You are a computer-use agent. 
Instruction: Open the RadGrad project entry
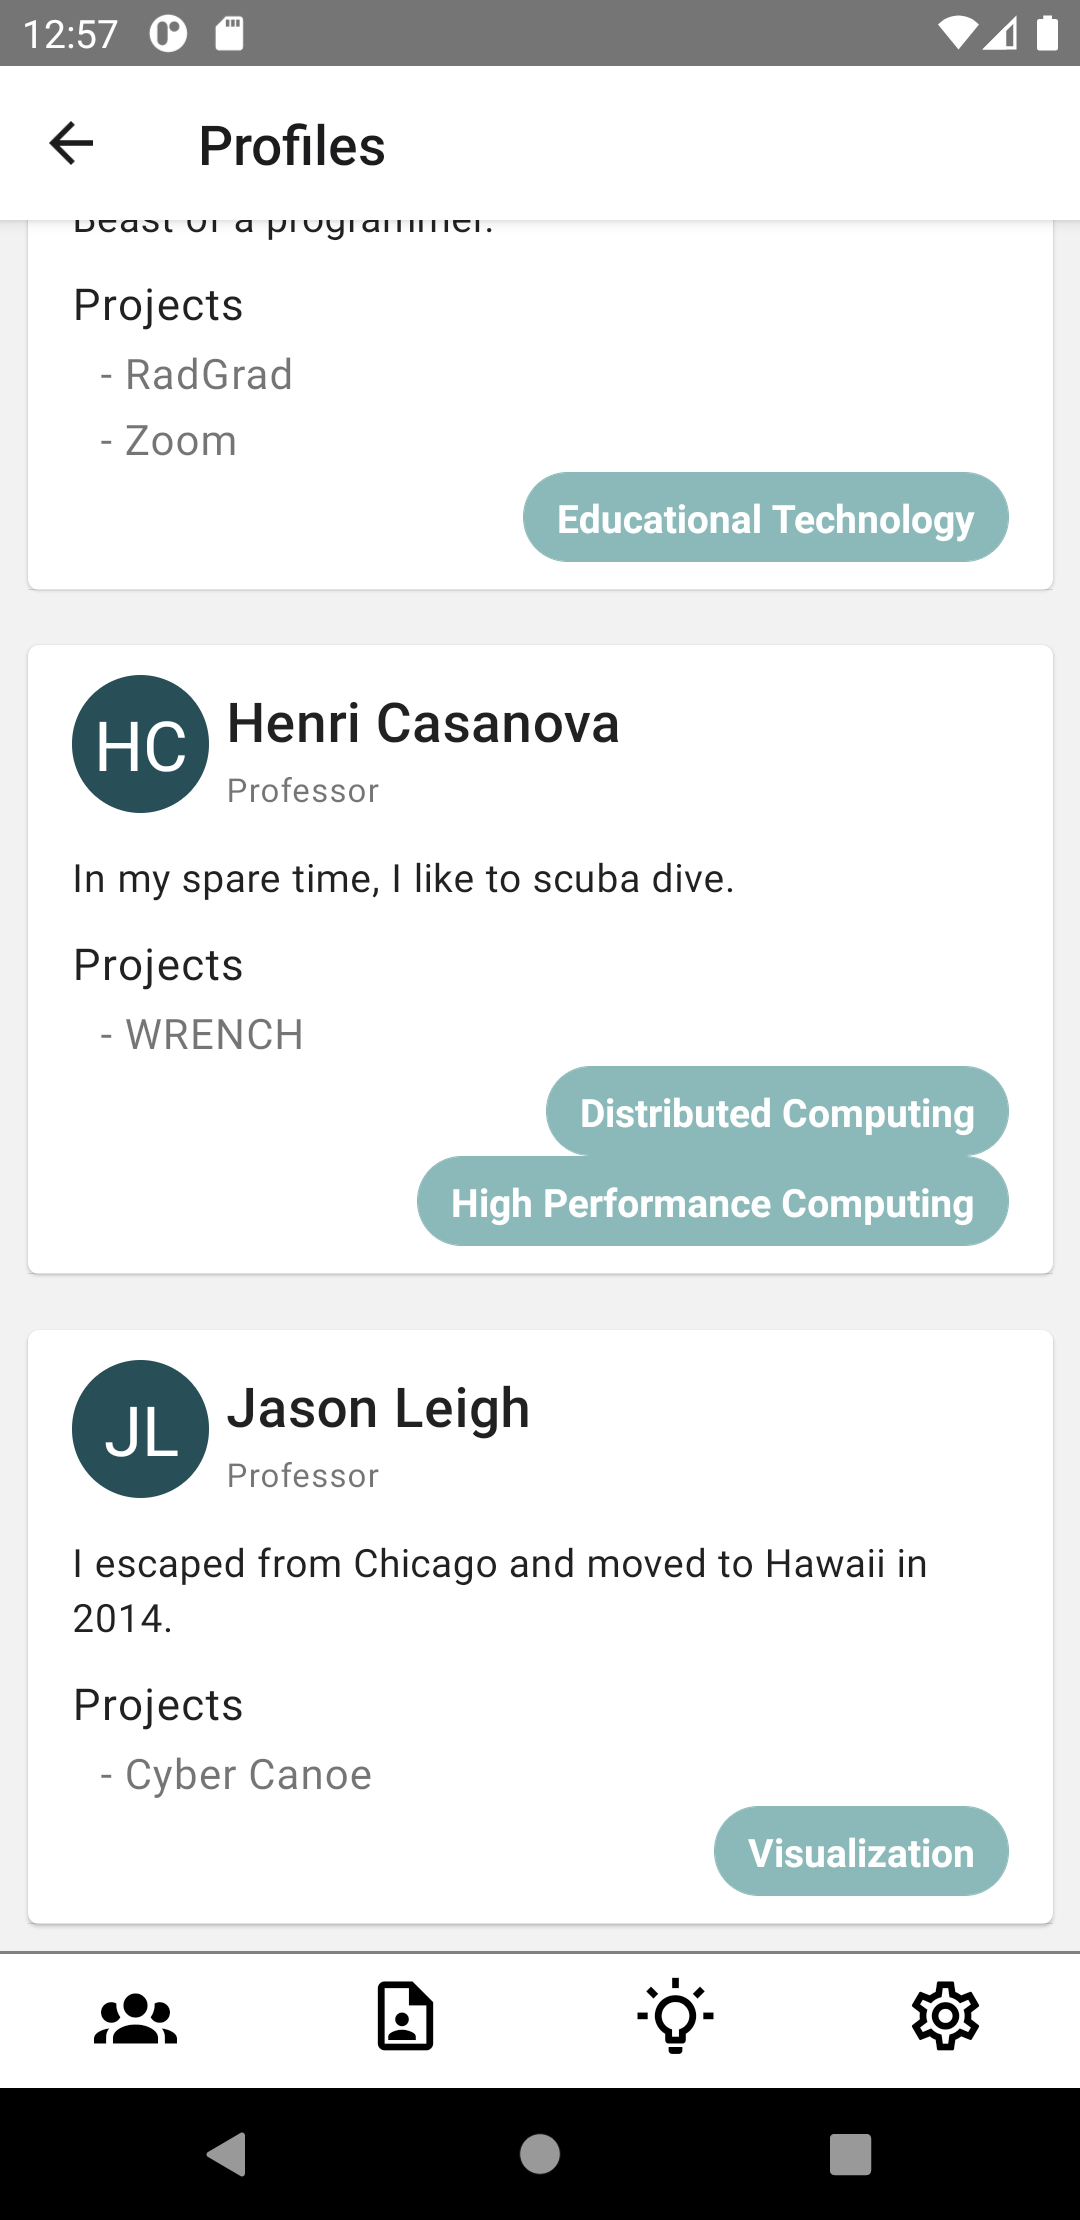208,375
